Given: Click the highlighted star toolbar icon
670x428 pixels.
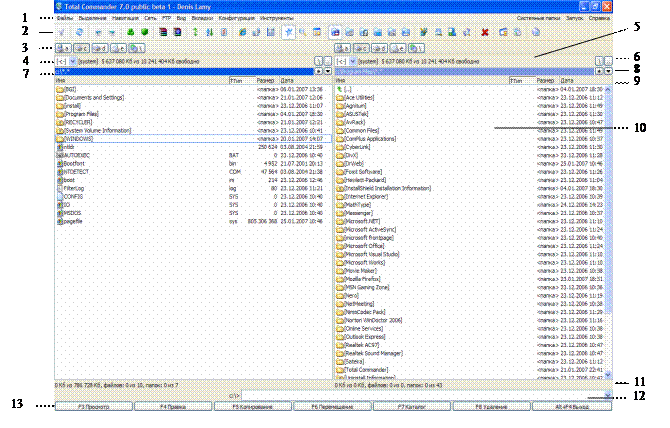Looking at the screenshot, I should tap(288, 32).
